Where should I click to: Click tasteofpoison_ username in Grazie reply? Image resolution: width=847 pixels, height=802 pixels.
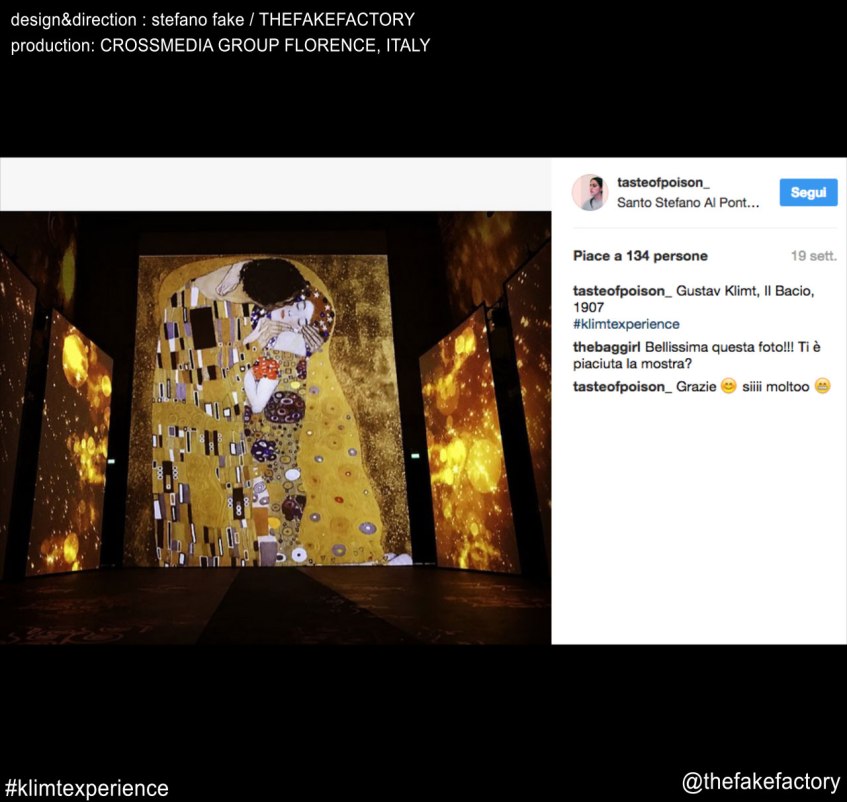tap(622, 387)
